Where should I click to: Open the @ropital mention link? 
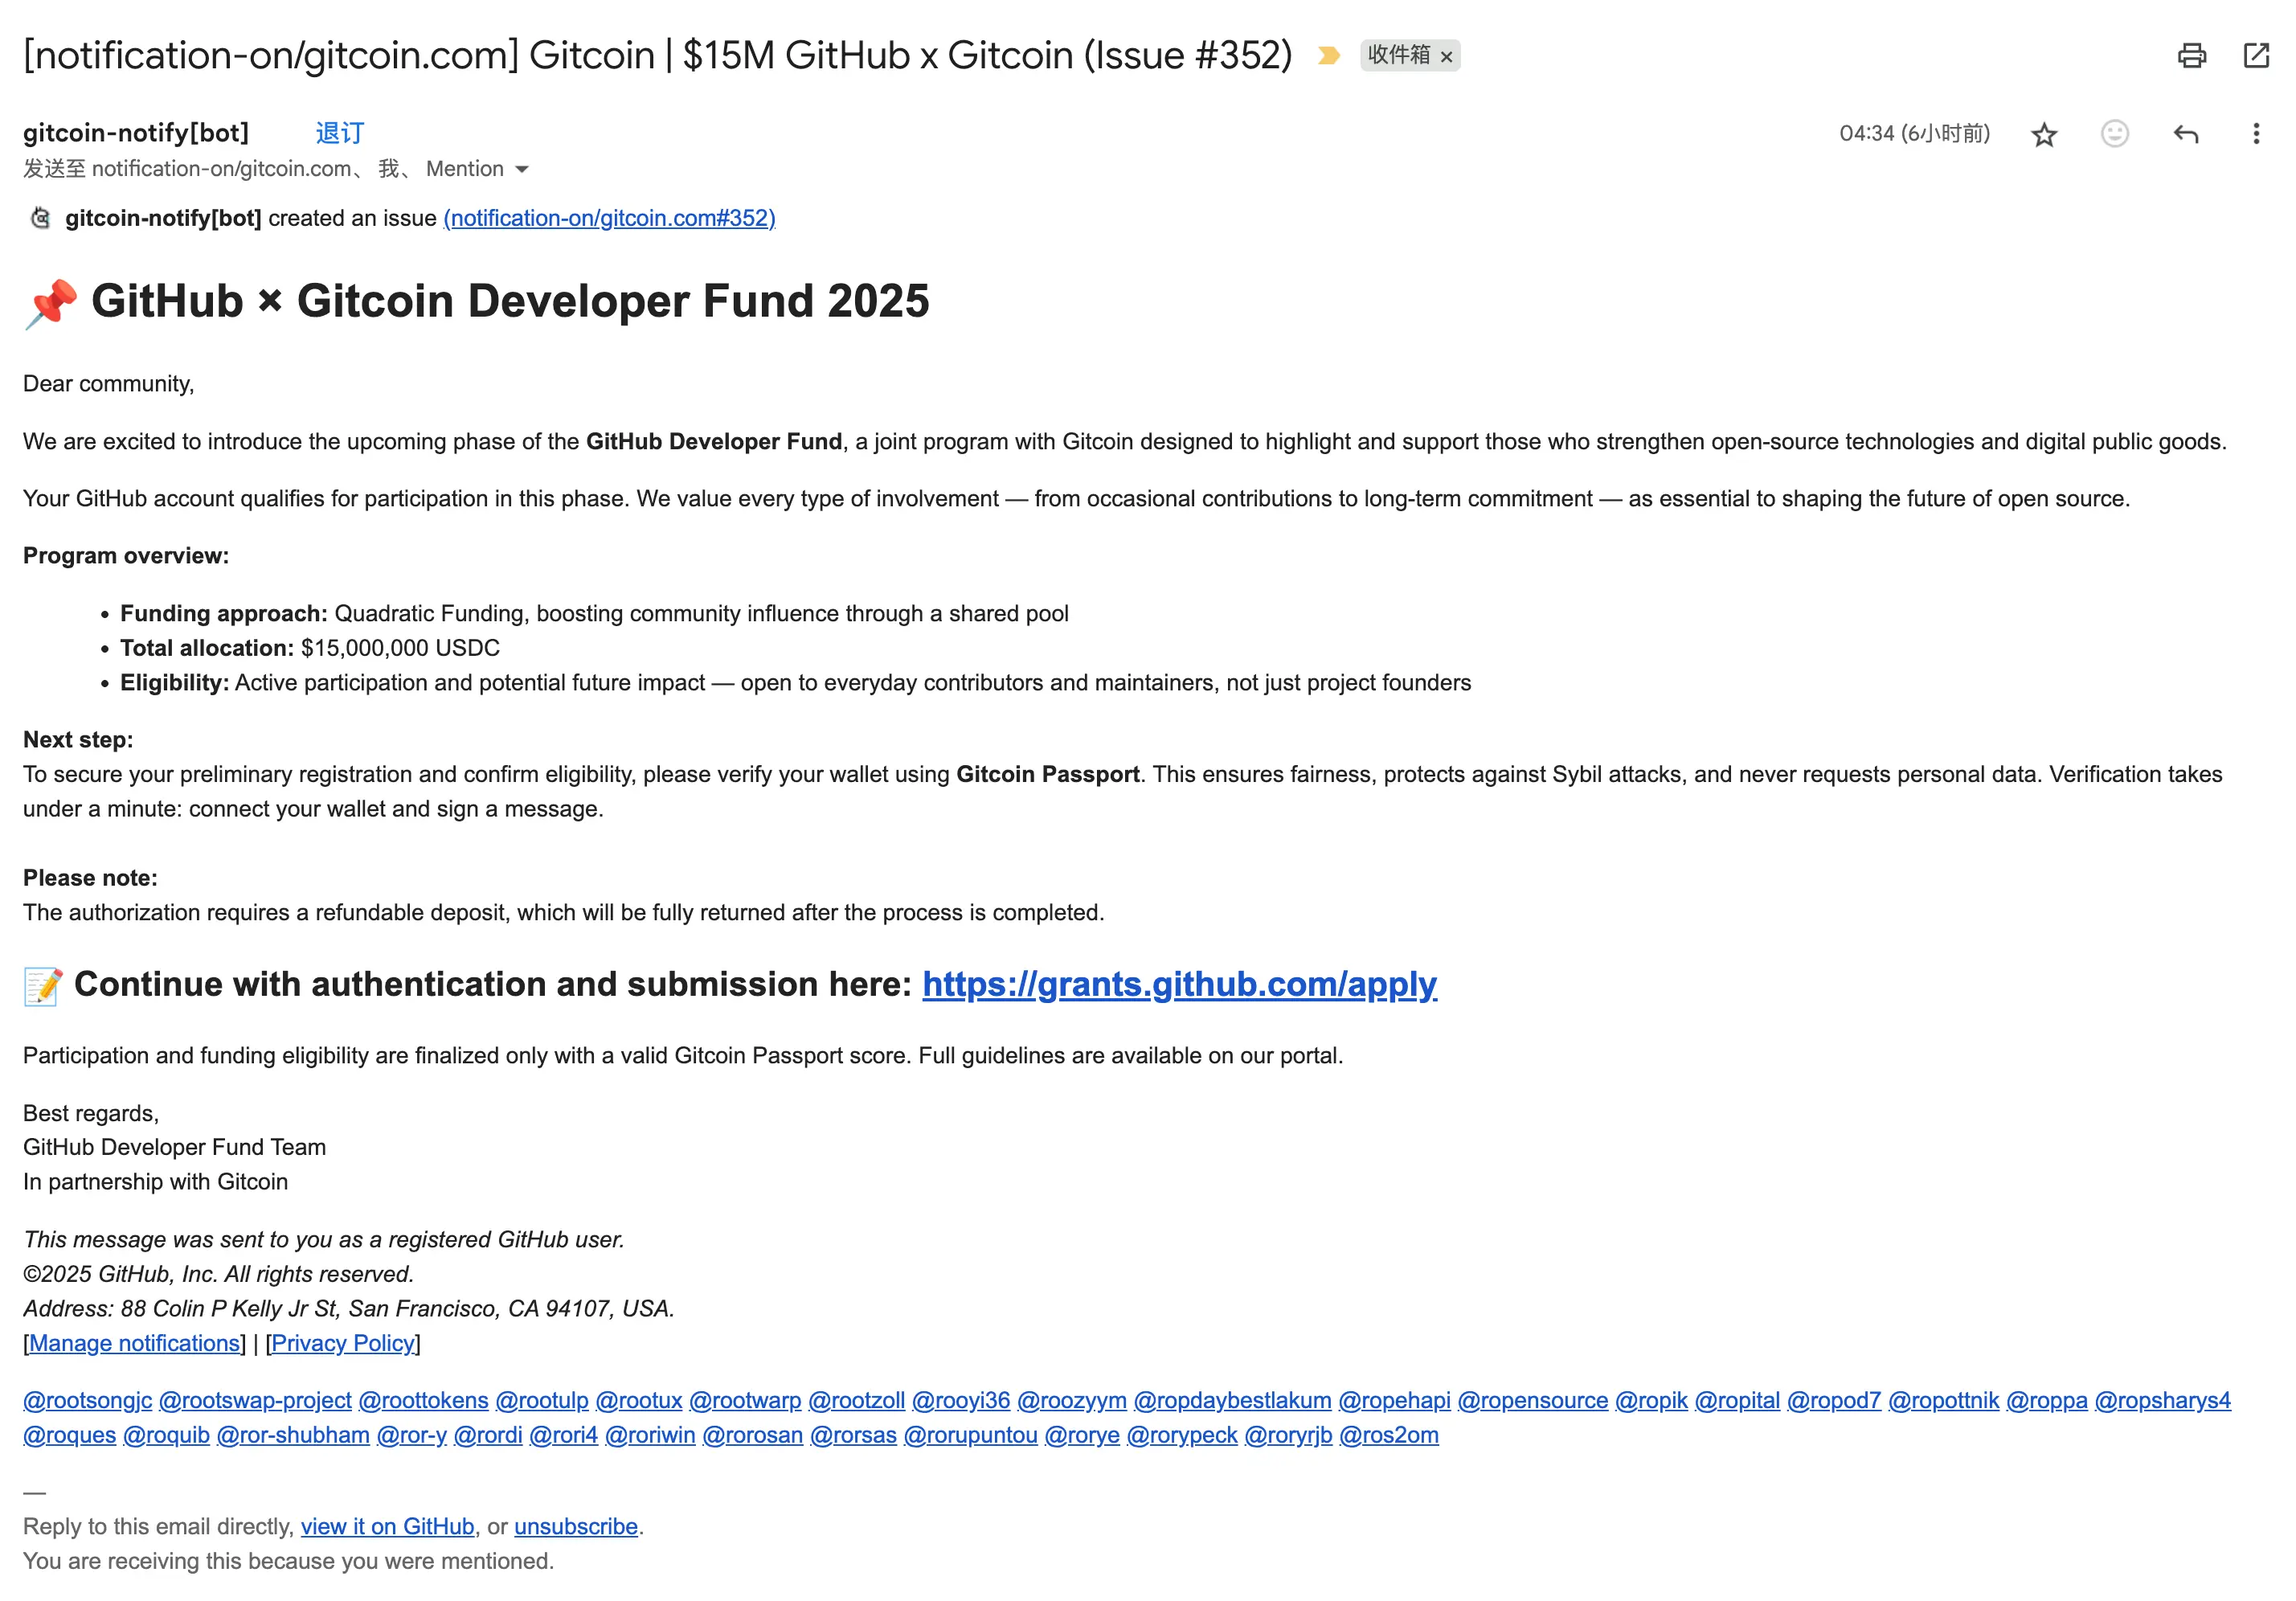point(1737,1400)
